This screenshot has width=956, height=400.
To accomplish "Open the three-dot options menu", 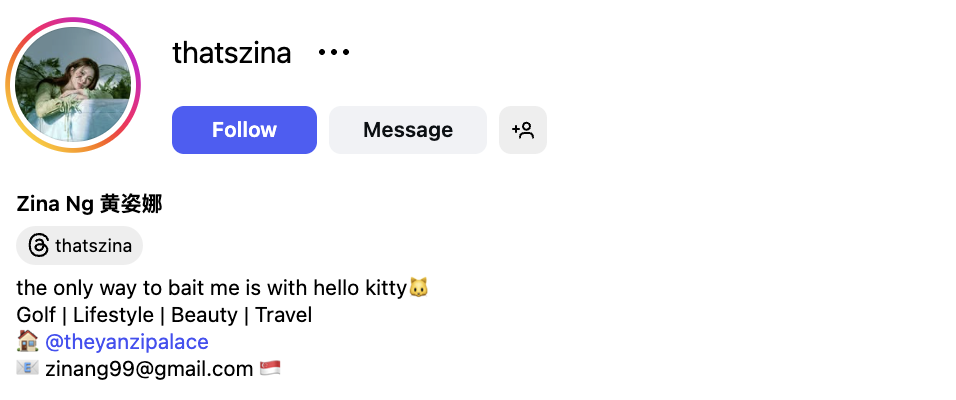I will (x=334, y=53).
